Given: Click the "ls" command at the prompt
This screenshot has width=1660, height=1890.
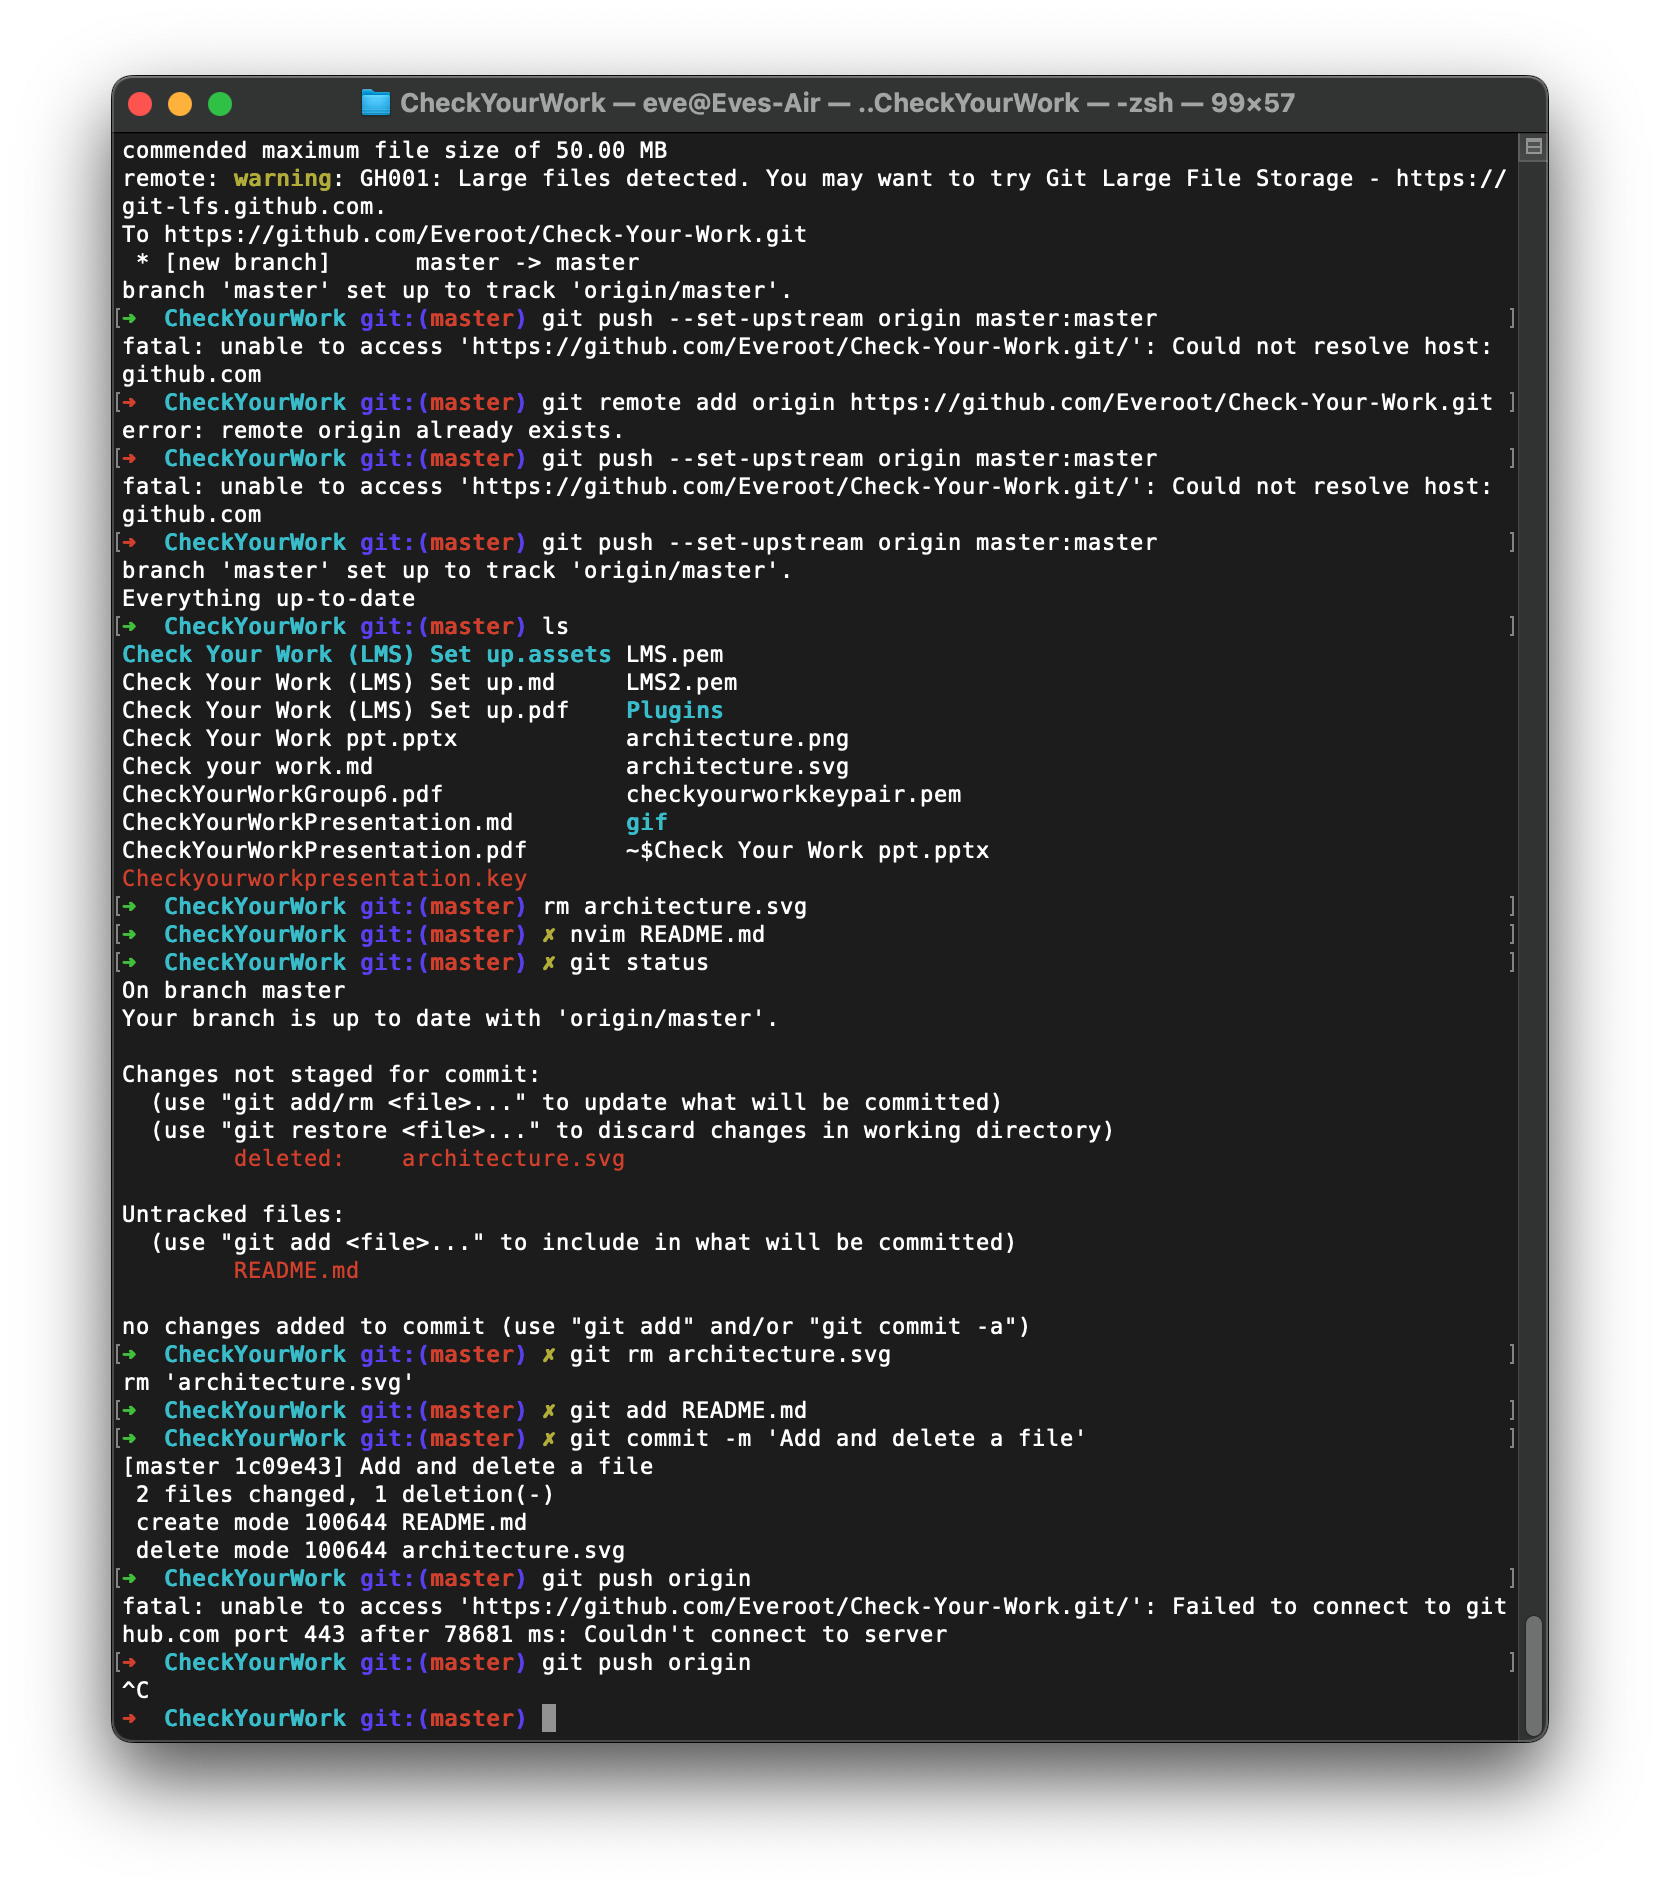Looking at the screenshot, I should coord(555,626).
